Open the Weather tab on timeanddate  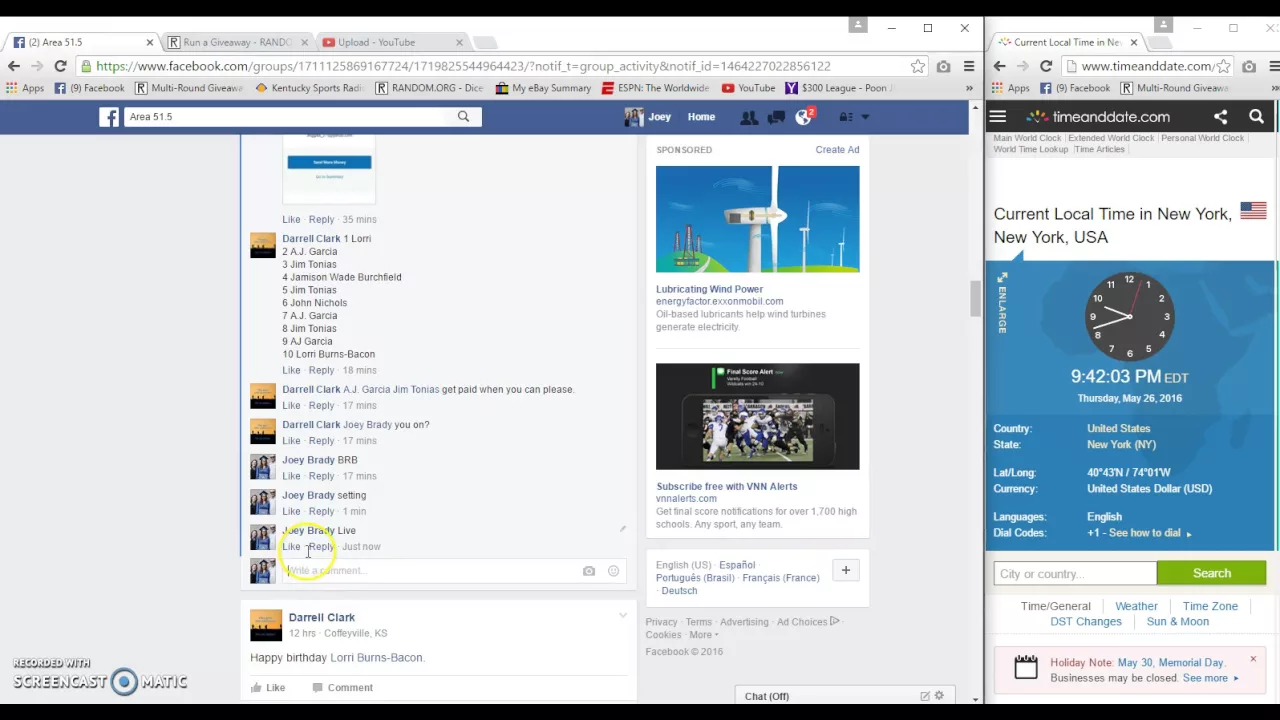click(x=1136, y=606)
